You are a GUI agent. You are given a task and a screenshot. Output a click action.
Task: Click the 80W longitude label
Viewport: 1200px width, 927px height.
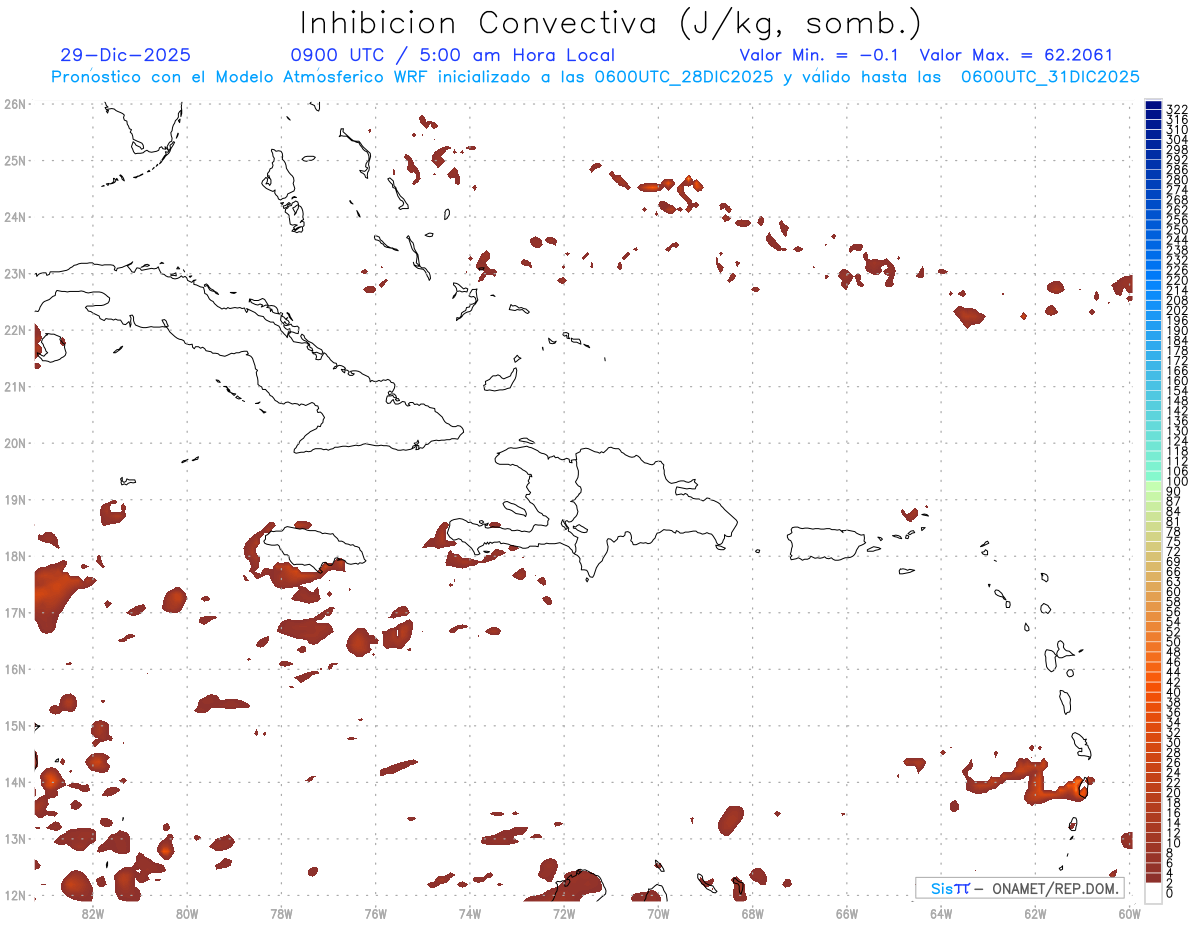pyautogui.click(x=186, y=913)
